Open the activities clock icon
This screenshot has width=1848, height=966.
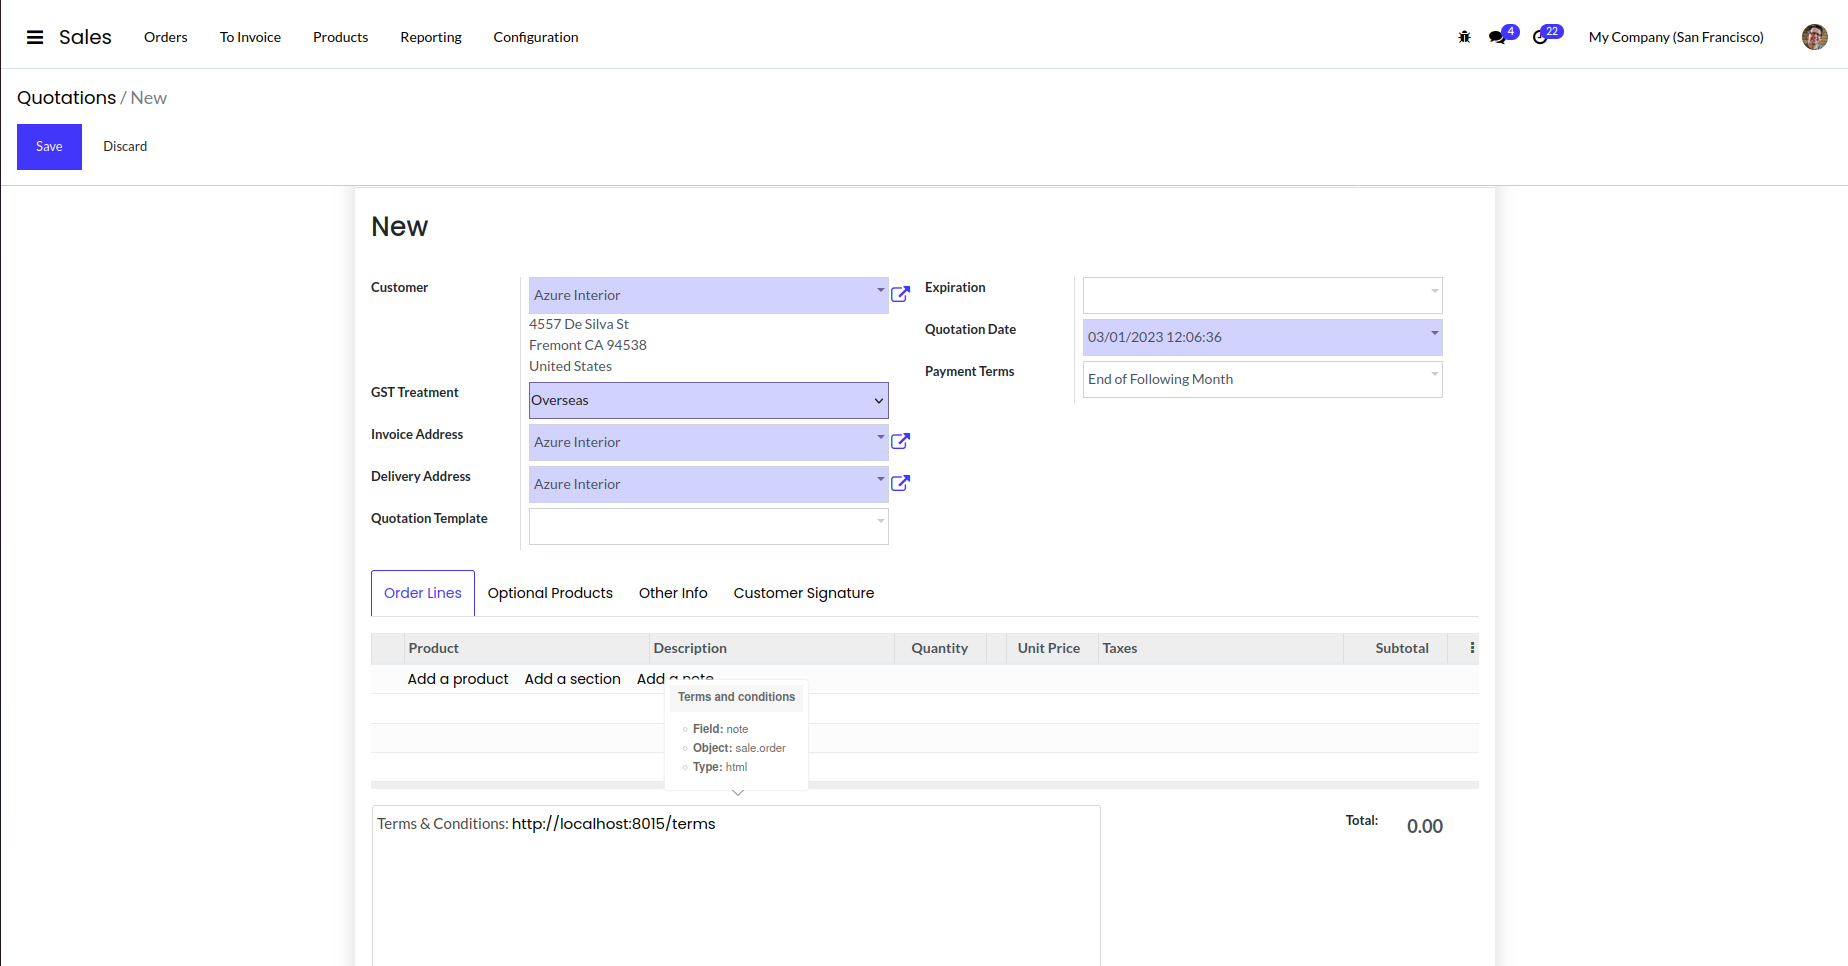click(x=1541, y=37)
